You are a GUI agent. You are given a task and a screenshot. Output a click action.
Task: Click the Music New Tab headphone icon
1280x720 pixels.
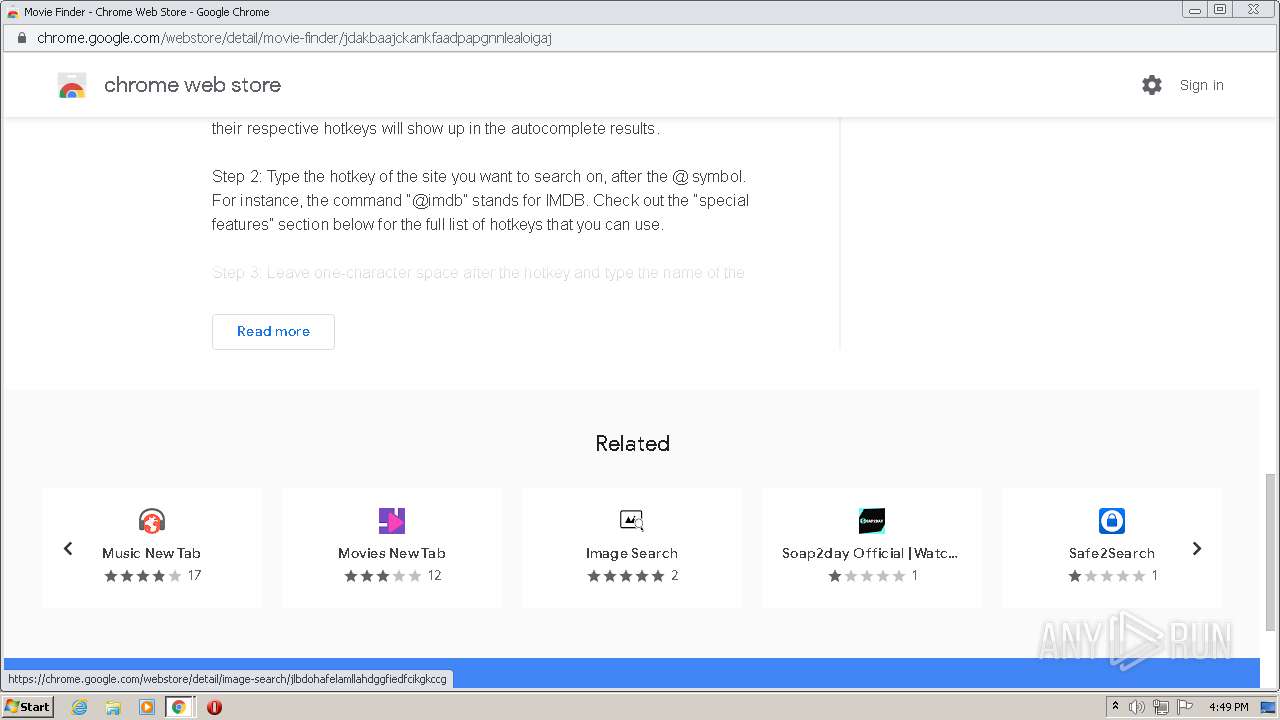152,521
